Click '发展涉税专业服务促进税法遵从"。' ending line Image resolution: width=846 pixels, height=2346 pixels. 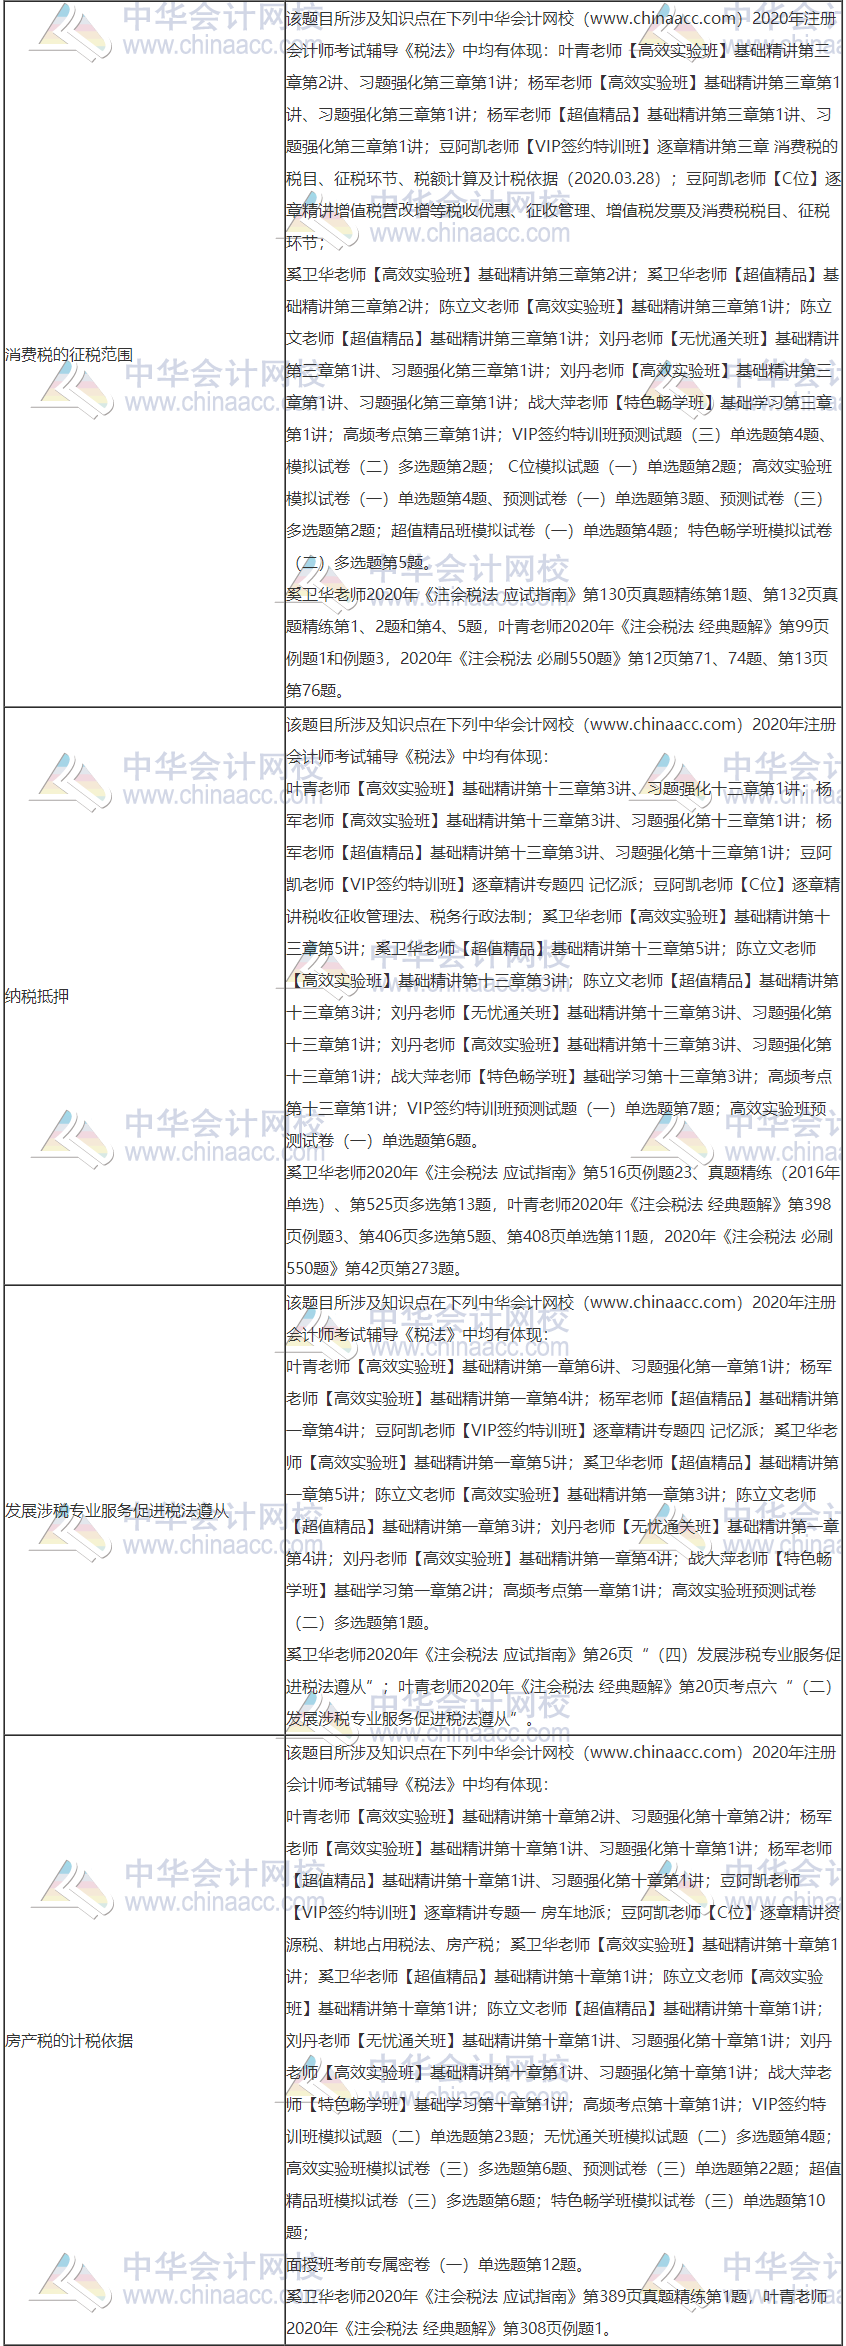click(412, 1719)
